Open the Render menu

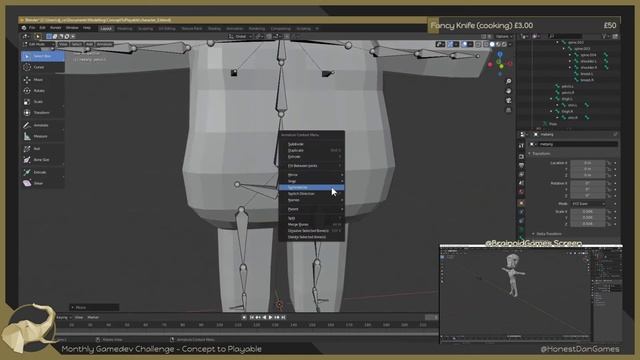pyautogui.click(x=56, y=28)
